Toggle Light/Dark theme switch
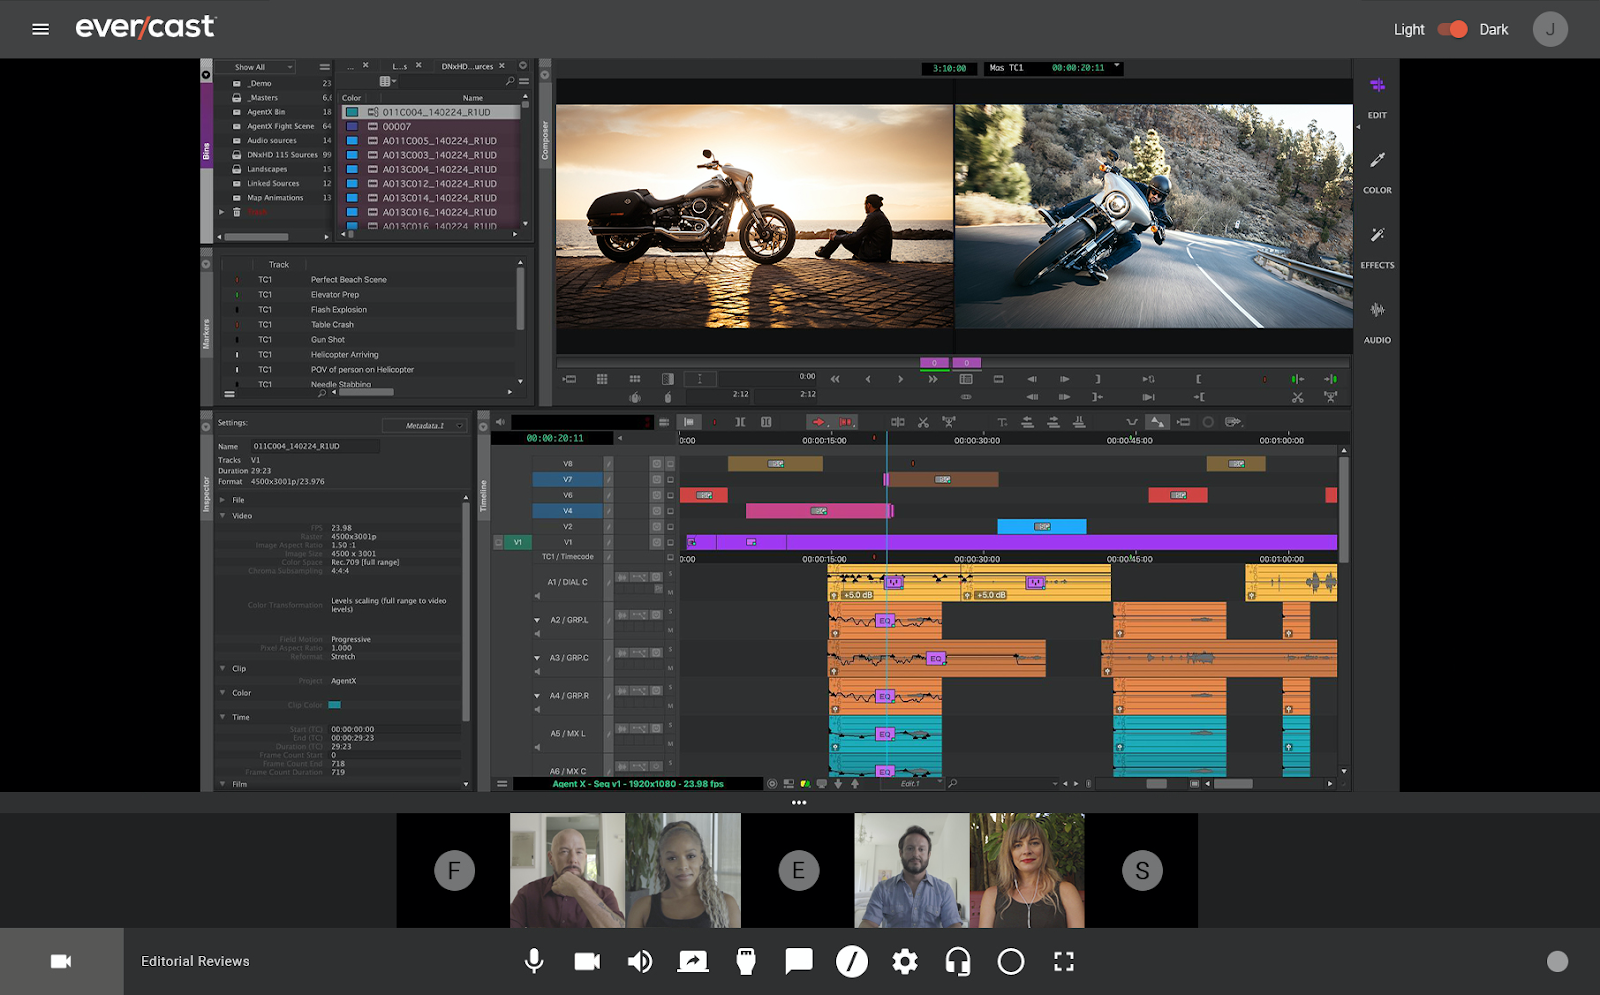This screenshot has height=995, width=1600. coord(1452,29)
